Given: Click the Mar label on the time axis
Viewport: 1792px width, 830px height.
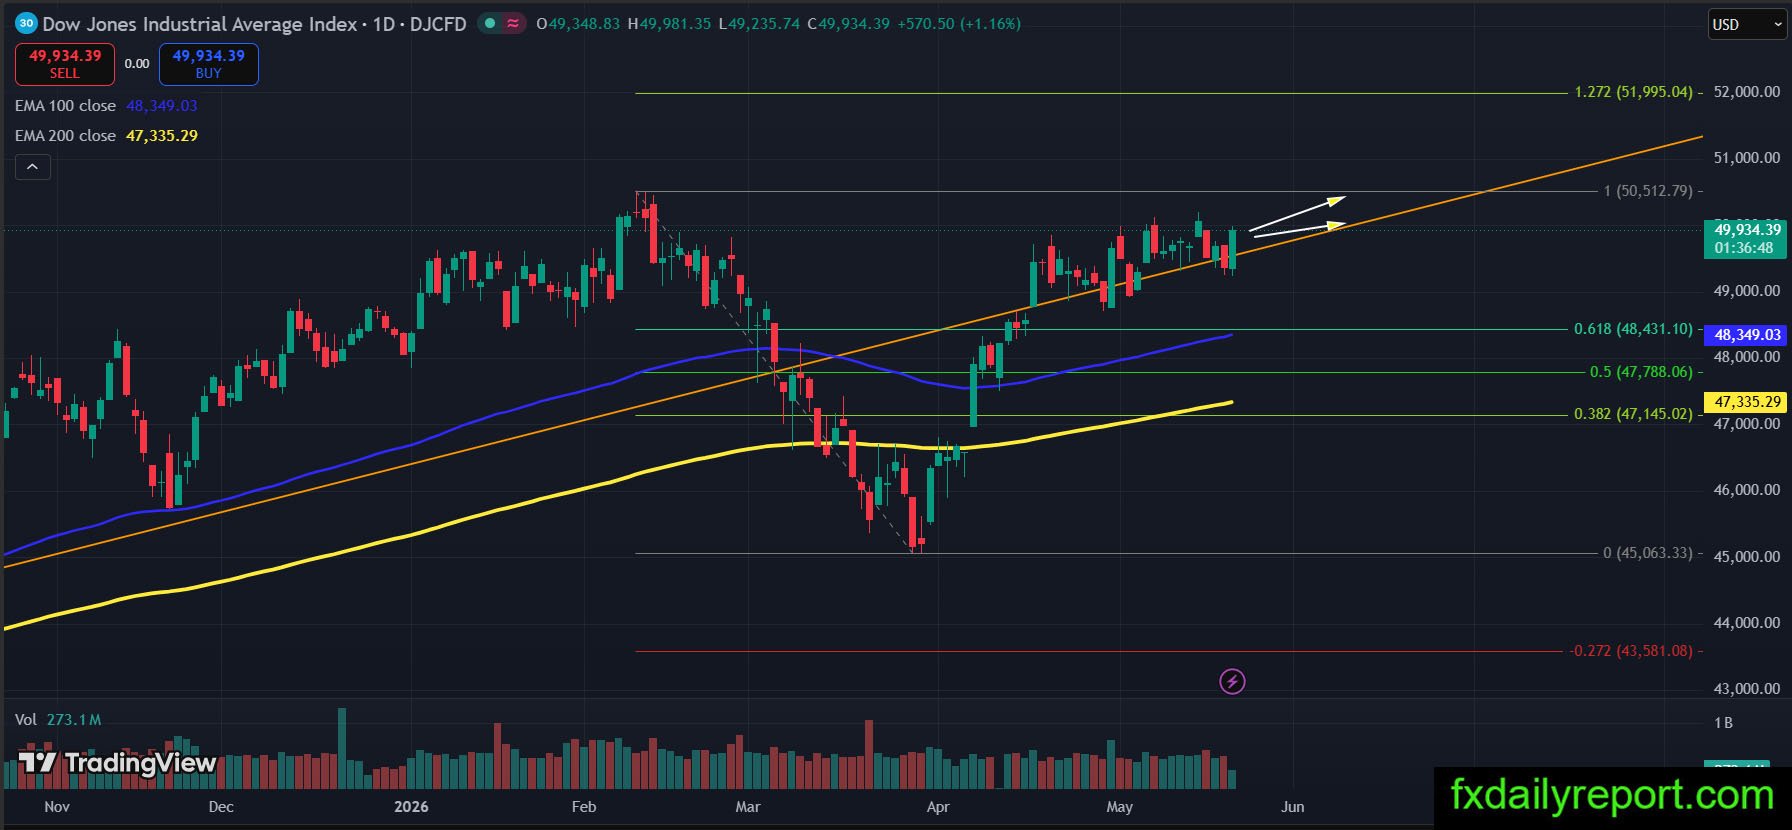Looking at the screenshot, I should pyautogui.click(x=748, y=807).
